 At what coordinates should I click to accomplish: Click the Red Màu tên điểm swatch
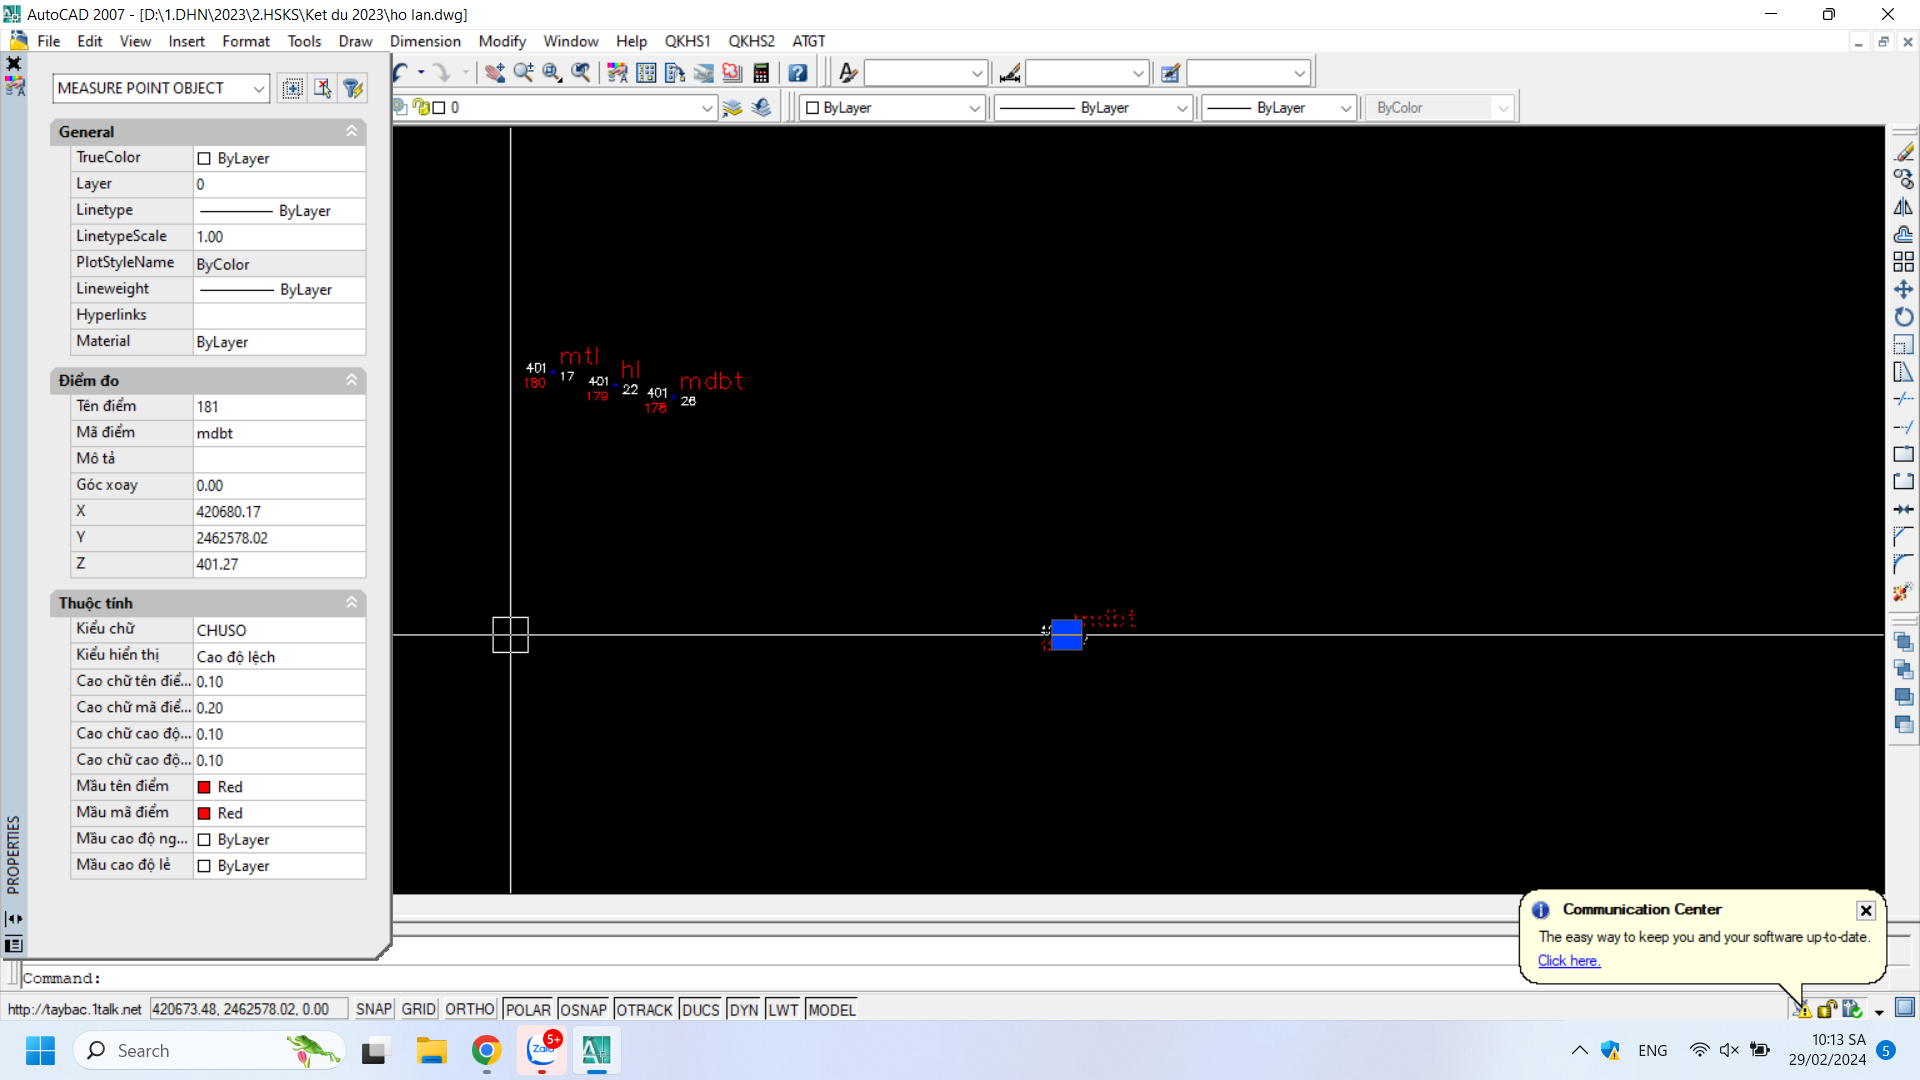(204, 787)
